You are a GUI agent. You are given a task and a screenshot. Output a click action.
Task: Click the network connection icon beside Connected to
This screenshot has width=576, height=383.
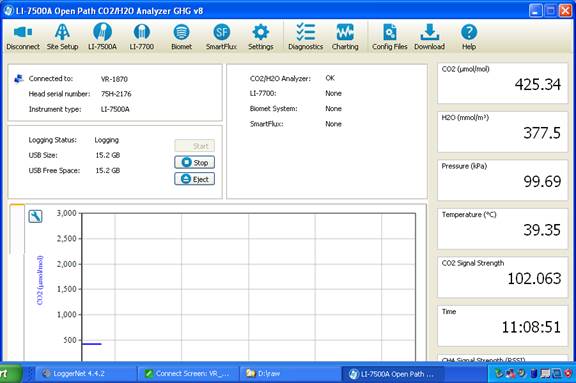click(18, 79)
